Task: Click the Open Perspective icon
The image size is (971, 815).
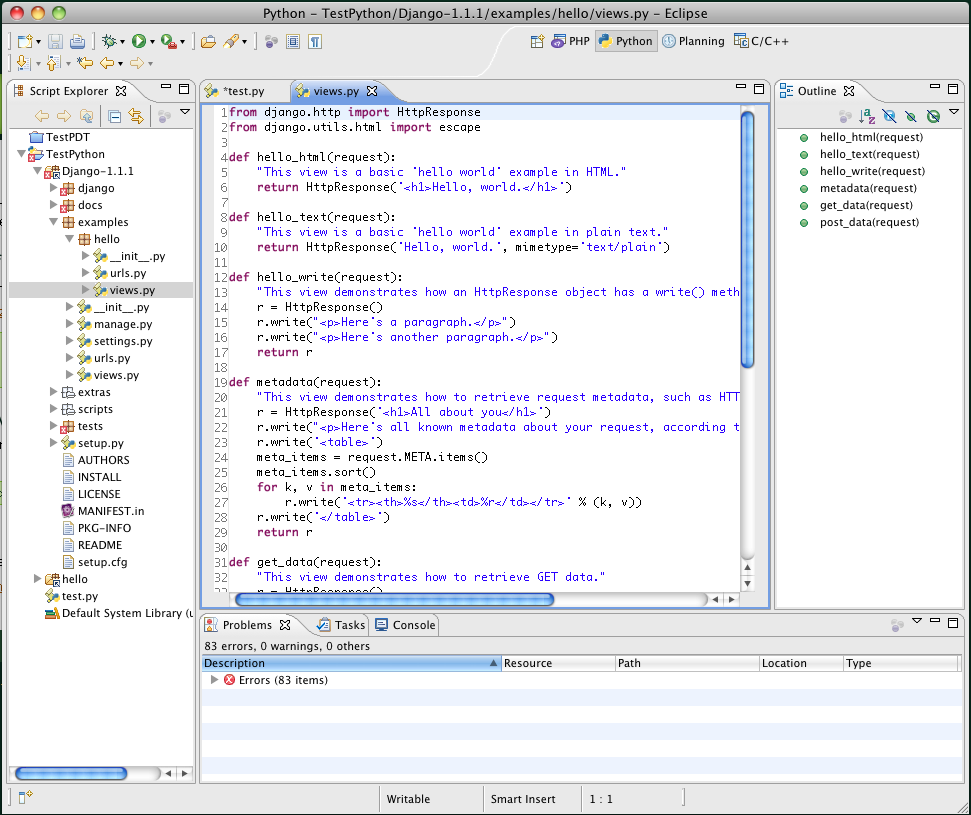Action: pyautogui.click(x=538, y=41)
